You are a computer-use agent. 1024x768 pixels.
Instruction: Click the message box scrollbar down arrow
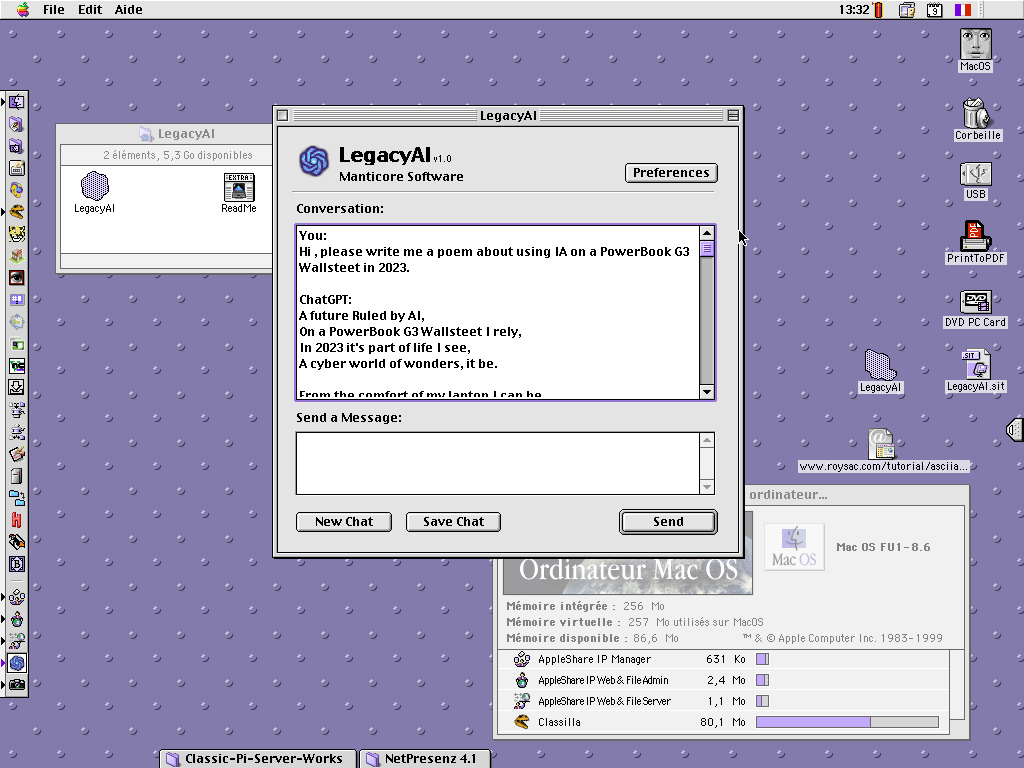click(x=707, y=487)
